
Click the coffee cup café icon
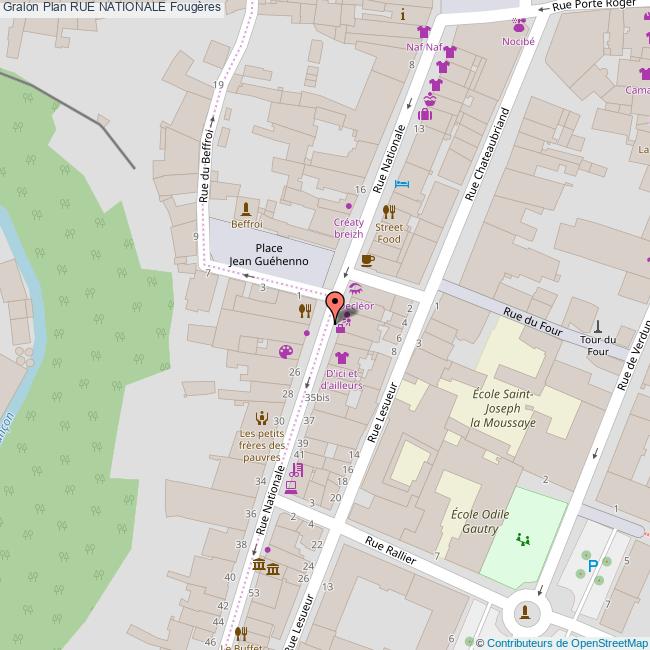coord(367,260)
